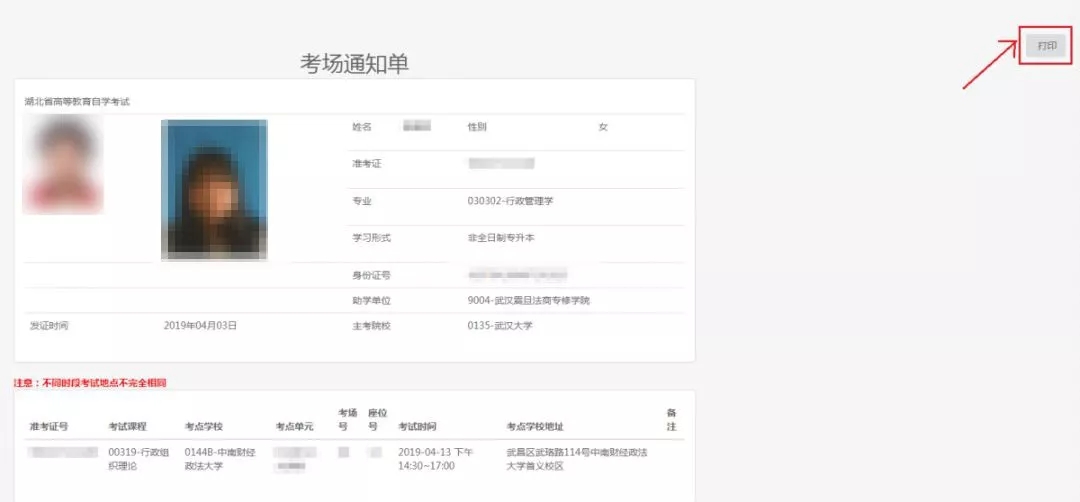Select the value 非全日制专升本

point(501,238)
